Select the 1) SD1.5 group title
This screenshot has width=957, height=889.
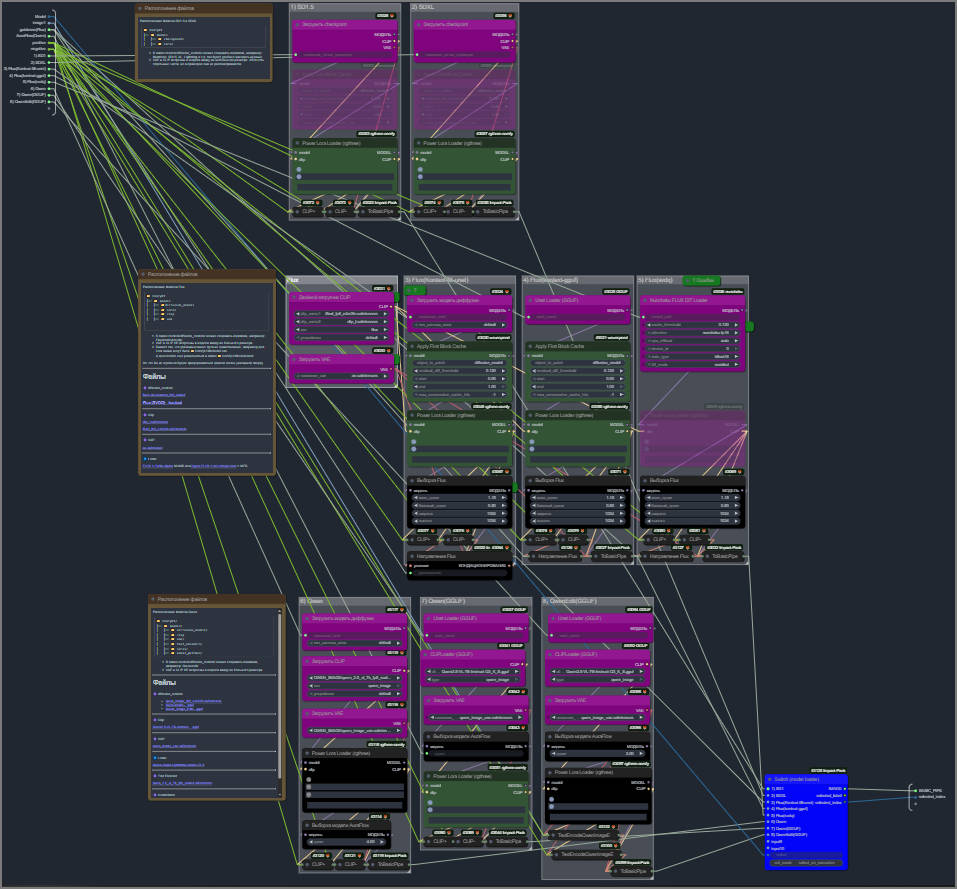pyautogui.click(x=302, y=7)
